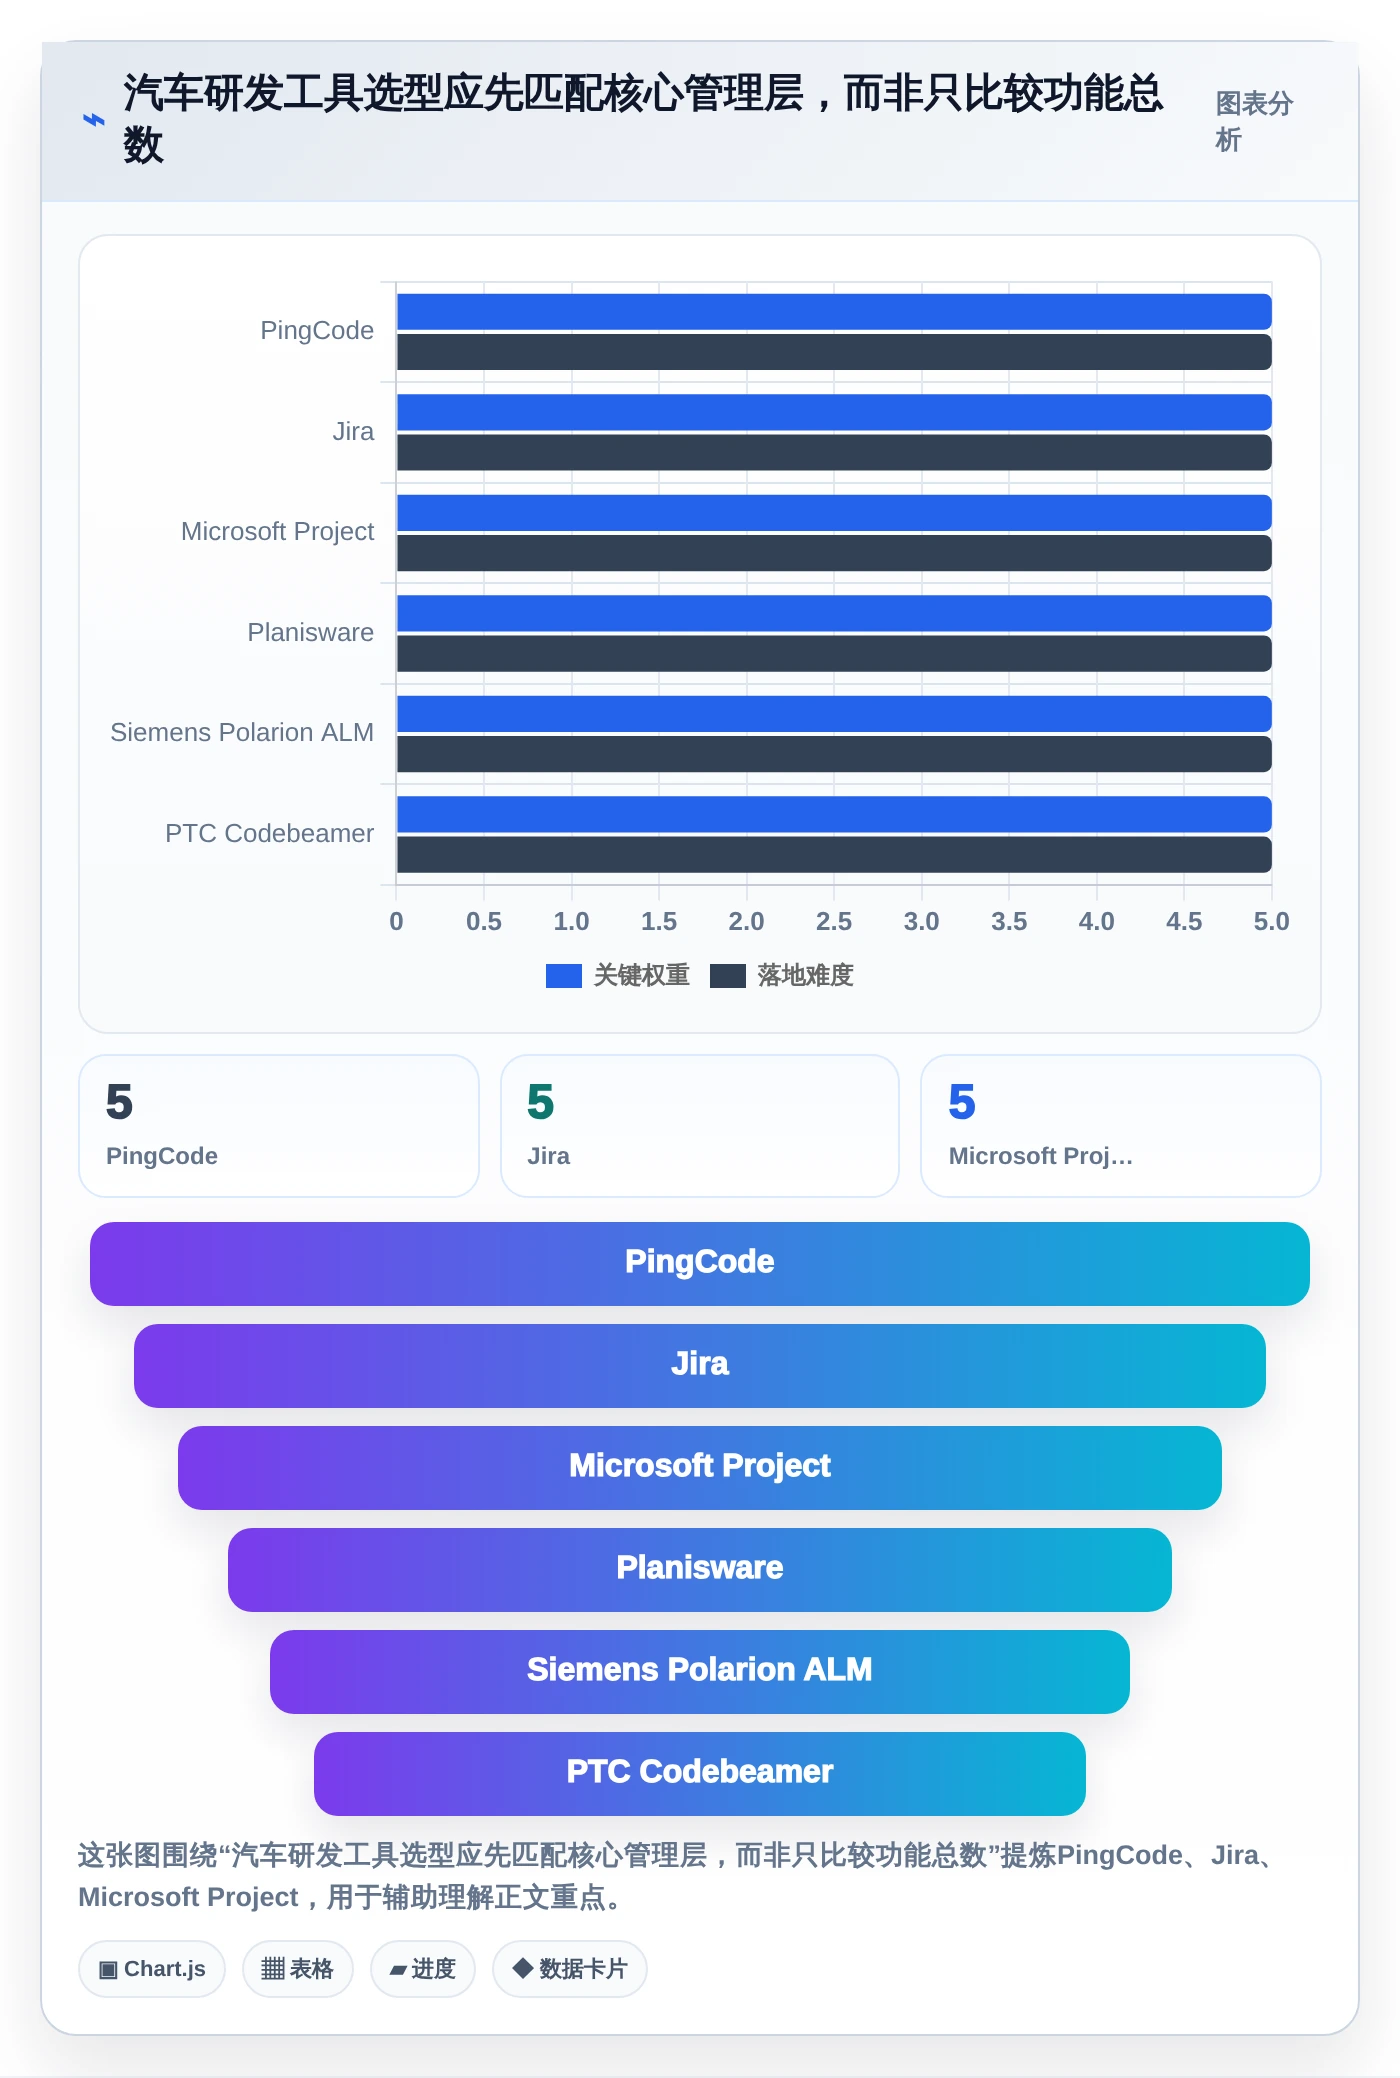Screen dimensions: 1400x2078
Task: Click Planisware's blue chart bar
Action: (834, 613)
